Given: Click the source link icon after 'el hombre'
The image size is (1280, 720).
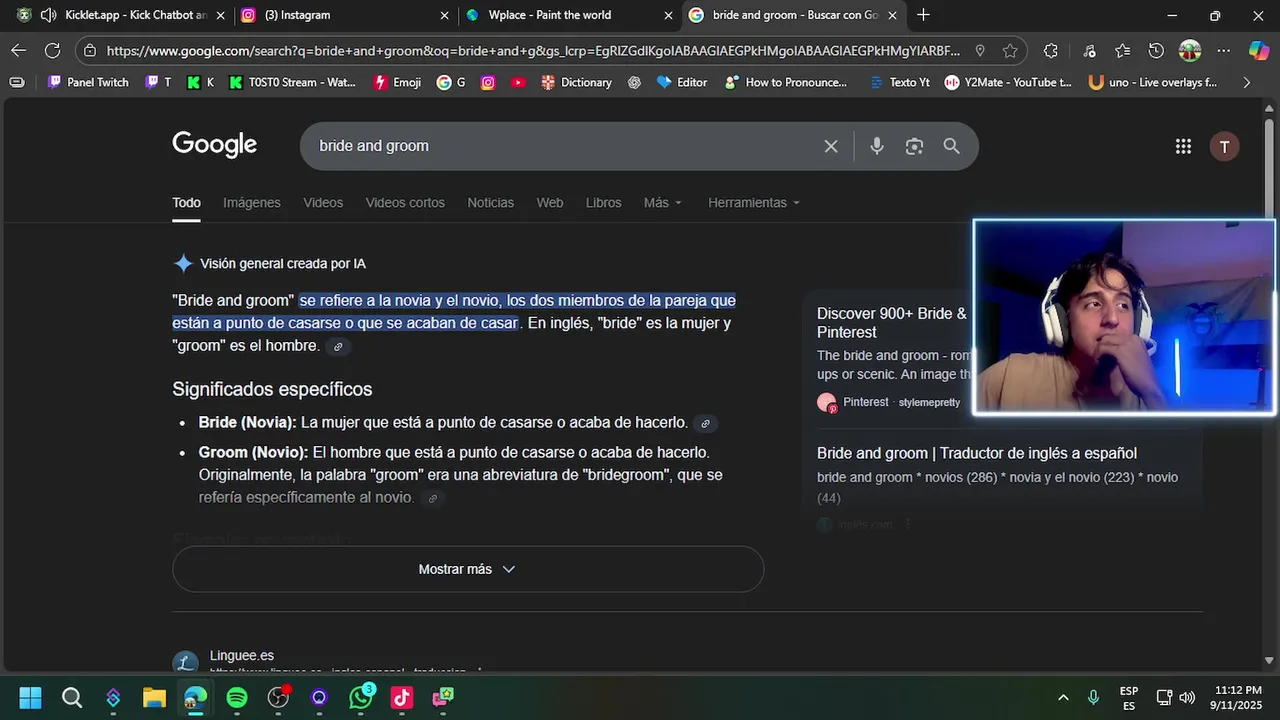Looking at the screenshot, I should click(x=338, y=347).
